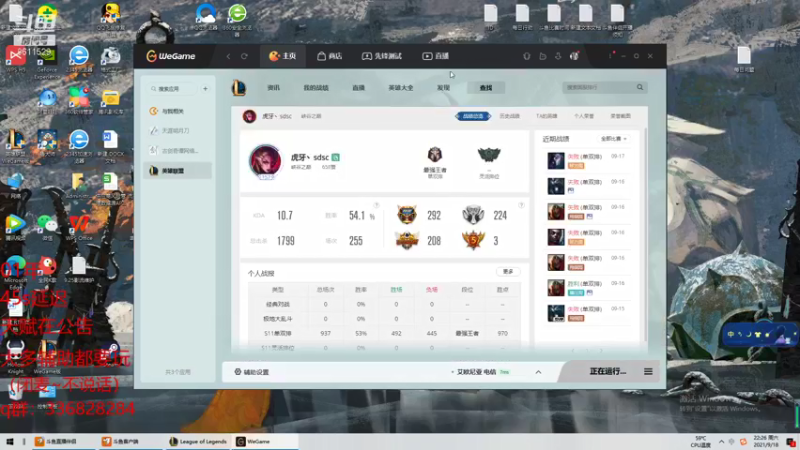
Task: Open the 09-15 match in recent matches
Action: (x=587, y=313)
